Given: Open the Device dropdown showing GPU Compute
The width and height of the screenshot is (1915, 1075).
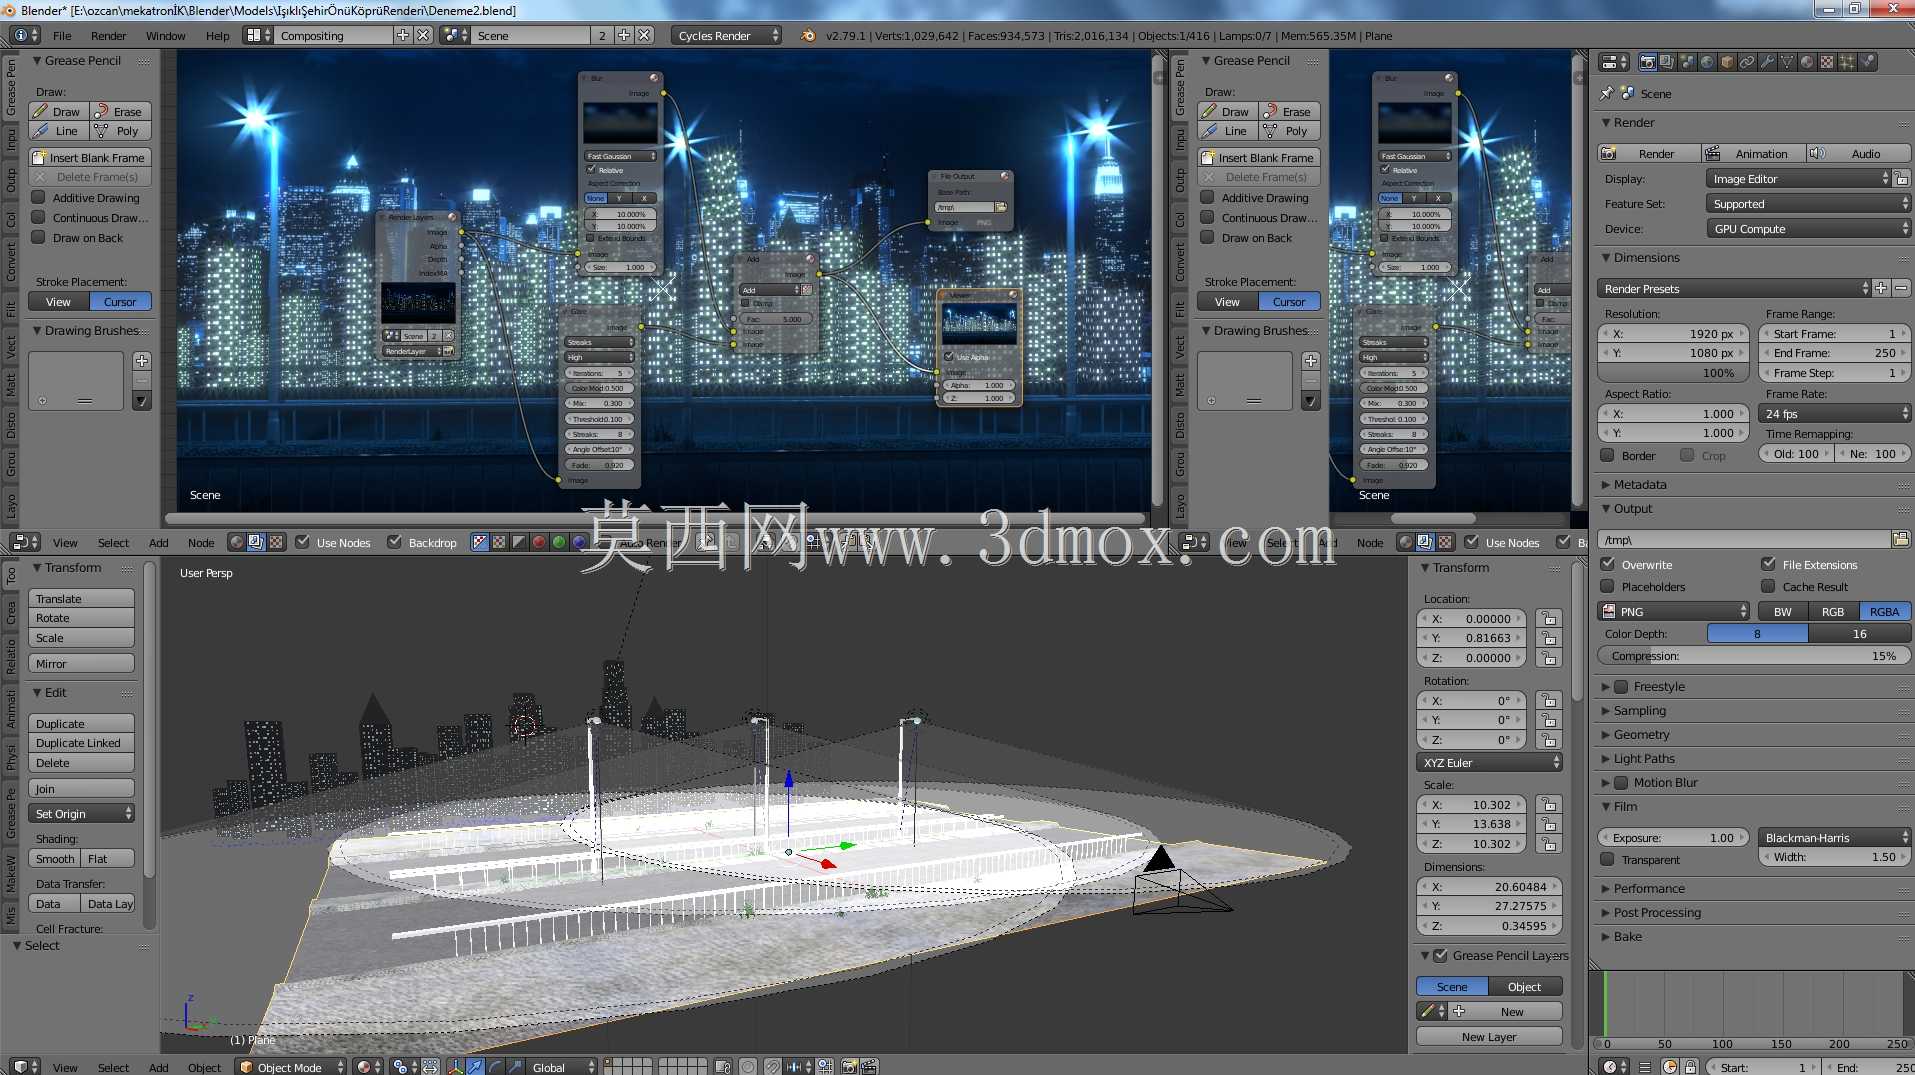Looking at the screenshot, I should pos(1808,229).
